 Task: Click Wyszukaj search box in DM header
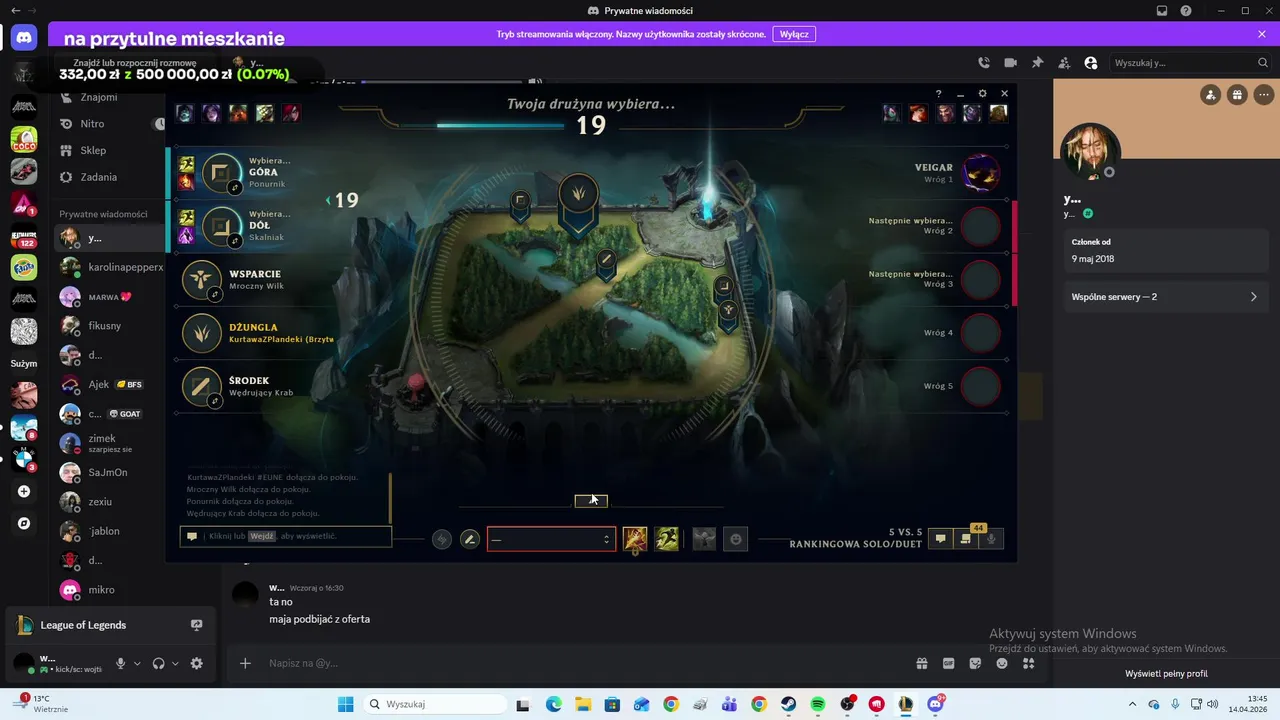(1191, 63)
